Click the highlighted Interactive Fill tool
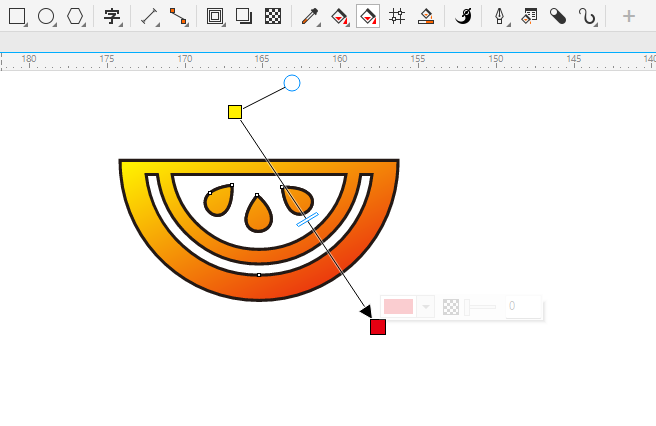Image resolution: width=656 pixels, height=426 pixels. (x=368, y=16)
